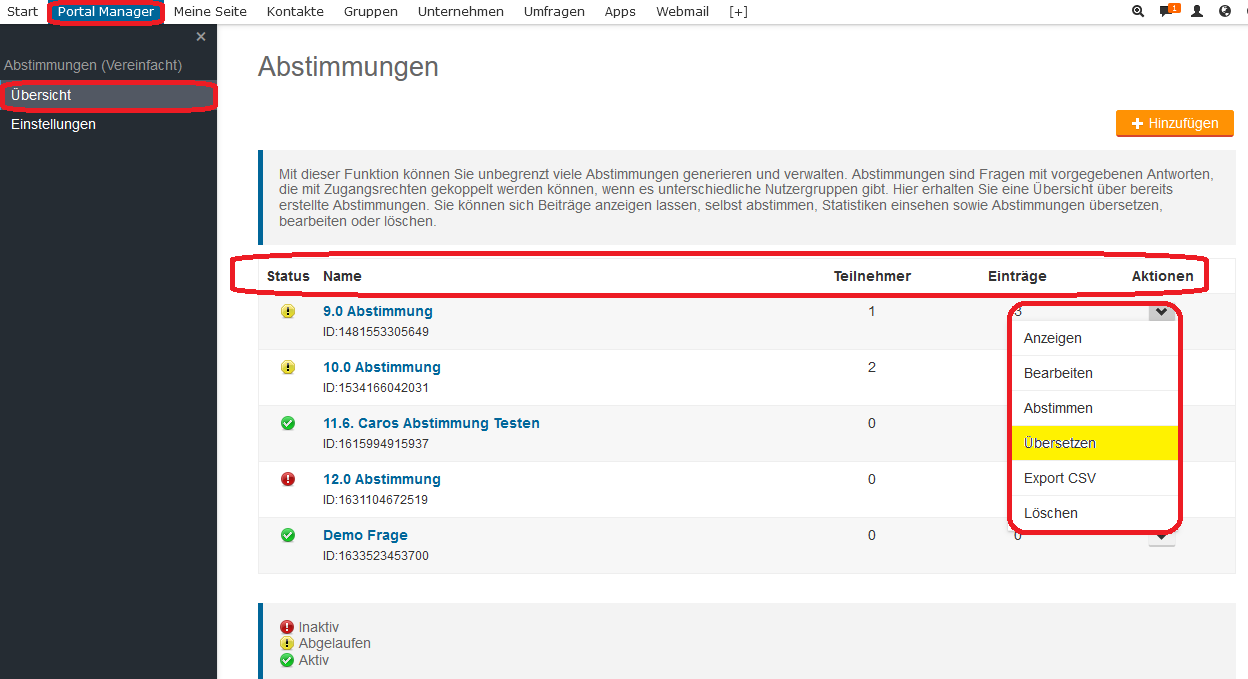Open 11.6. Caros Abstimmung Testen link
Screen dimensions: 1248x679
(431, 424)
